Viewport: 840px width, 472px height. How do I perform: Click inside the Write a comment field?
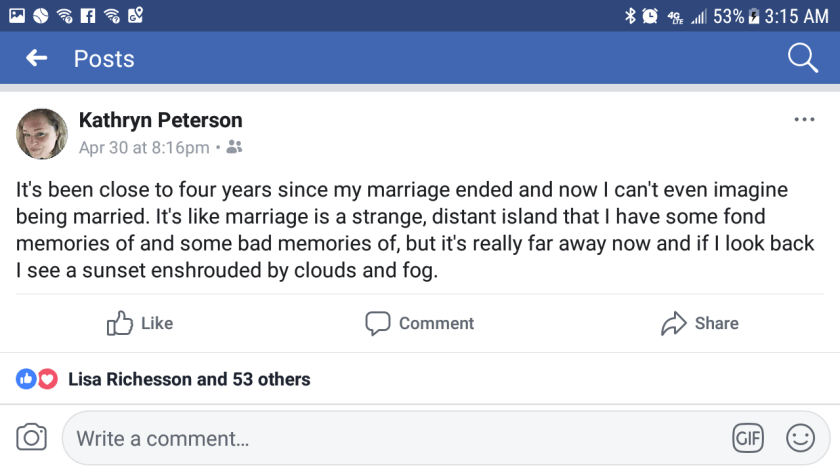390,438
